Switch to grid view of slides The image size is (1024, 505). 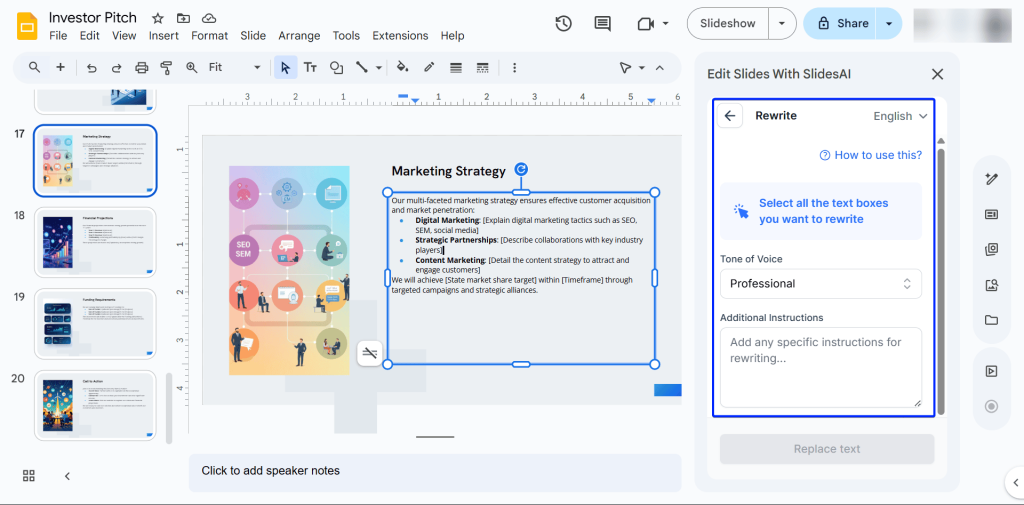pyautogui.click(x=29, y=476)
